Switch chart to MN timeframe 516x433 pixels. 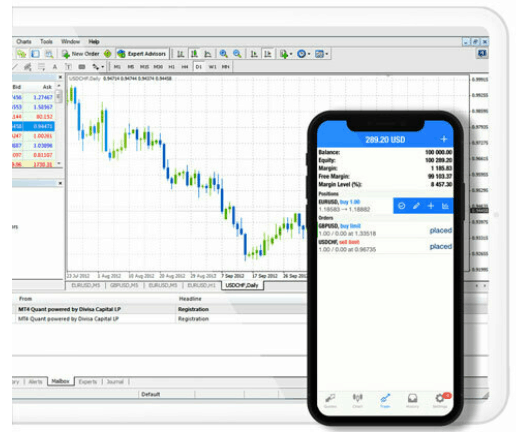pyautogui.click(x=226, y=67)
